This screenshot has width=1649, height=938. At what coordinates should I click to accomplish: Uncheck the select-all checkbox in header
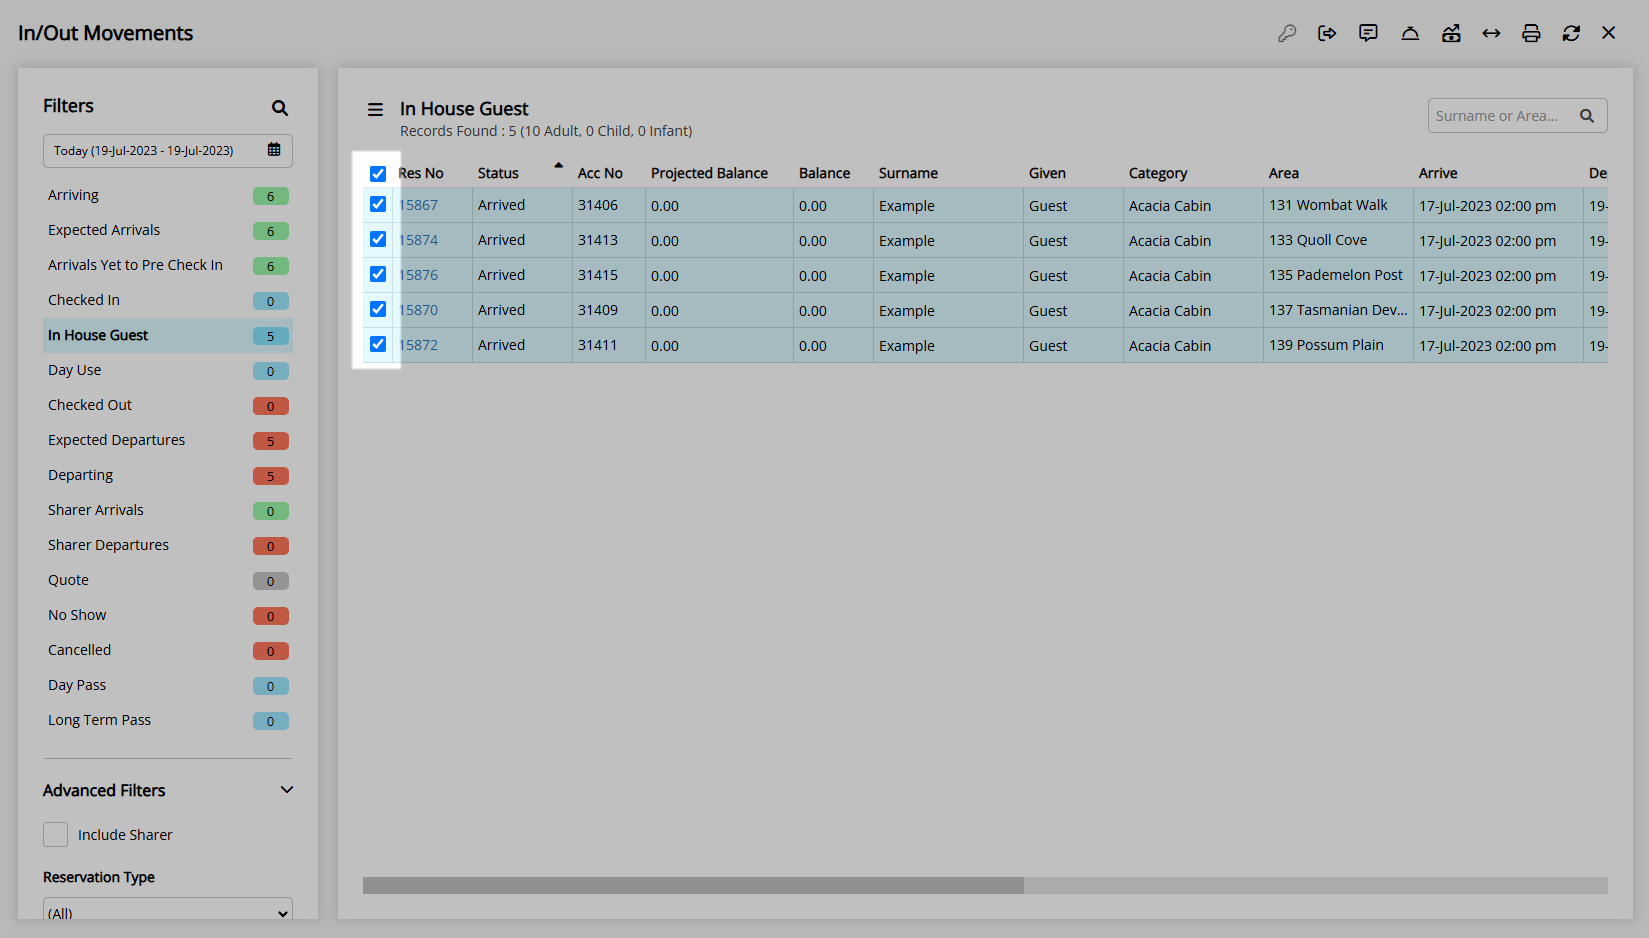click(x=378, y=174)
